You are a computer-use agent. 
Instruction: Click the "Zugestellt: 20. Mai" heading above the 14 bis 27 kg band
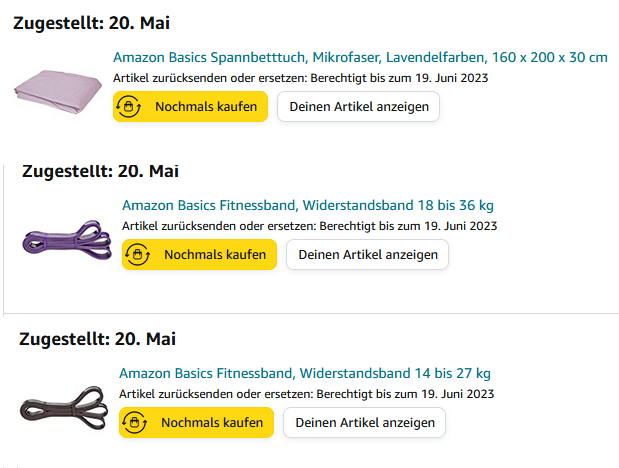click(98, 339)
